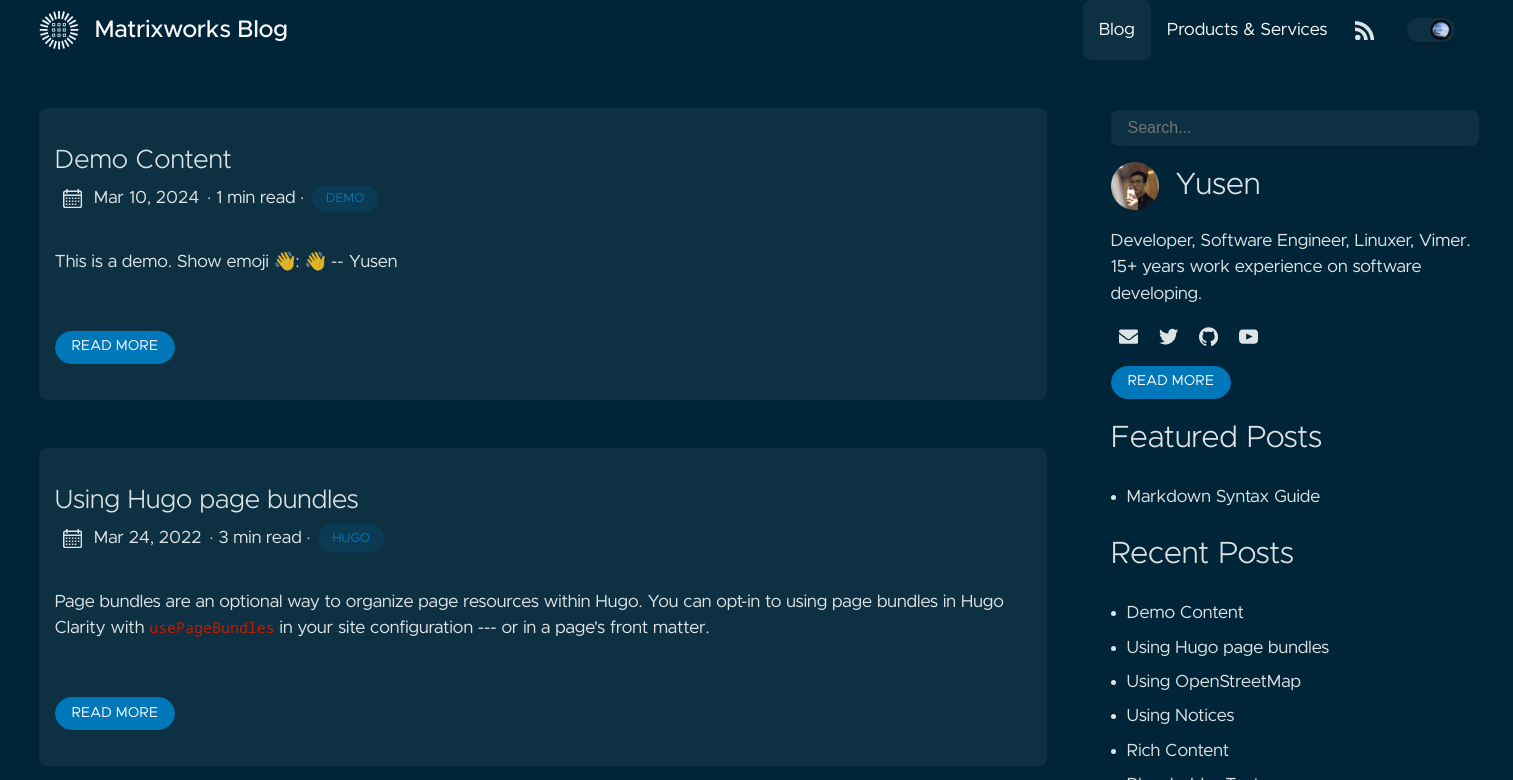Click the 'Mar 10, 2024' date text
1513x780 pixels.
pyautogui.click(x=146, y=198)
